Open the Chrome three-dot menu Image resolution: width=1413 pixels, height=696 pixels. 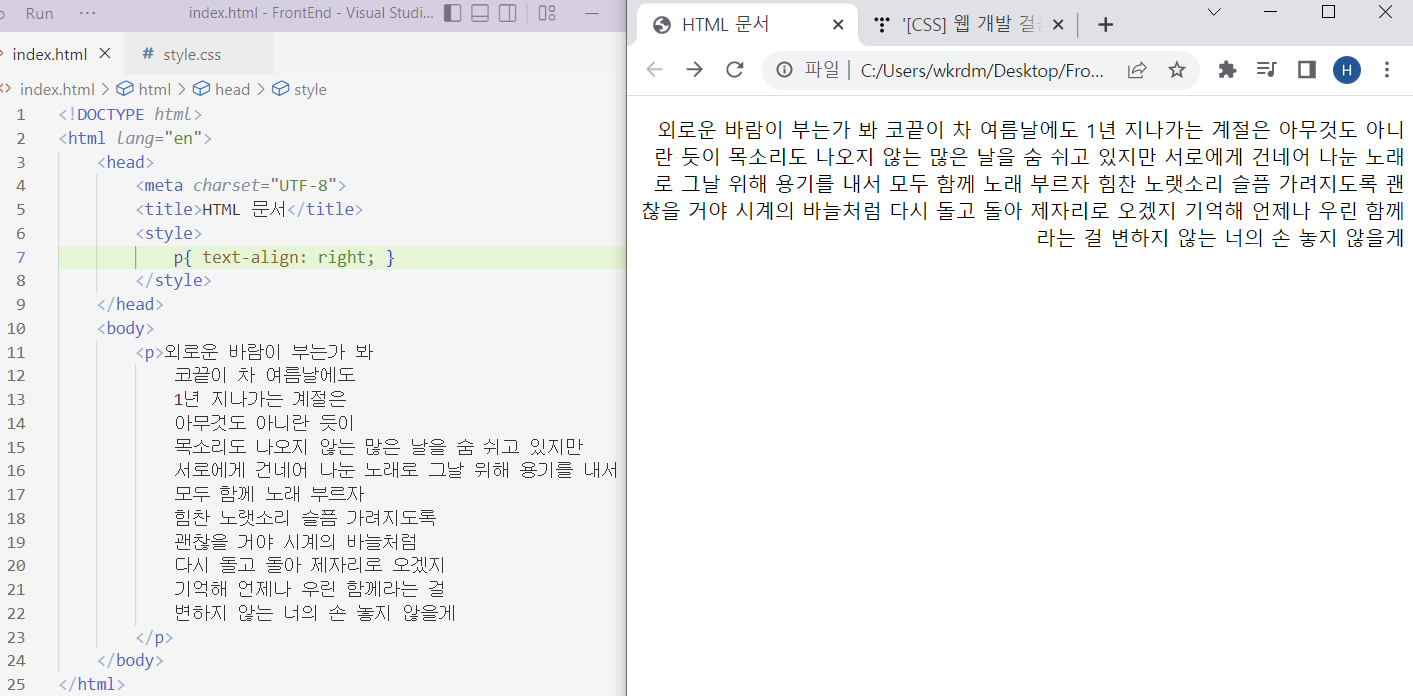[x=1387, y=69]
